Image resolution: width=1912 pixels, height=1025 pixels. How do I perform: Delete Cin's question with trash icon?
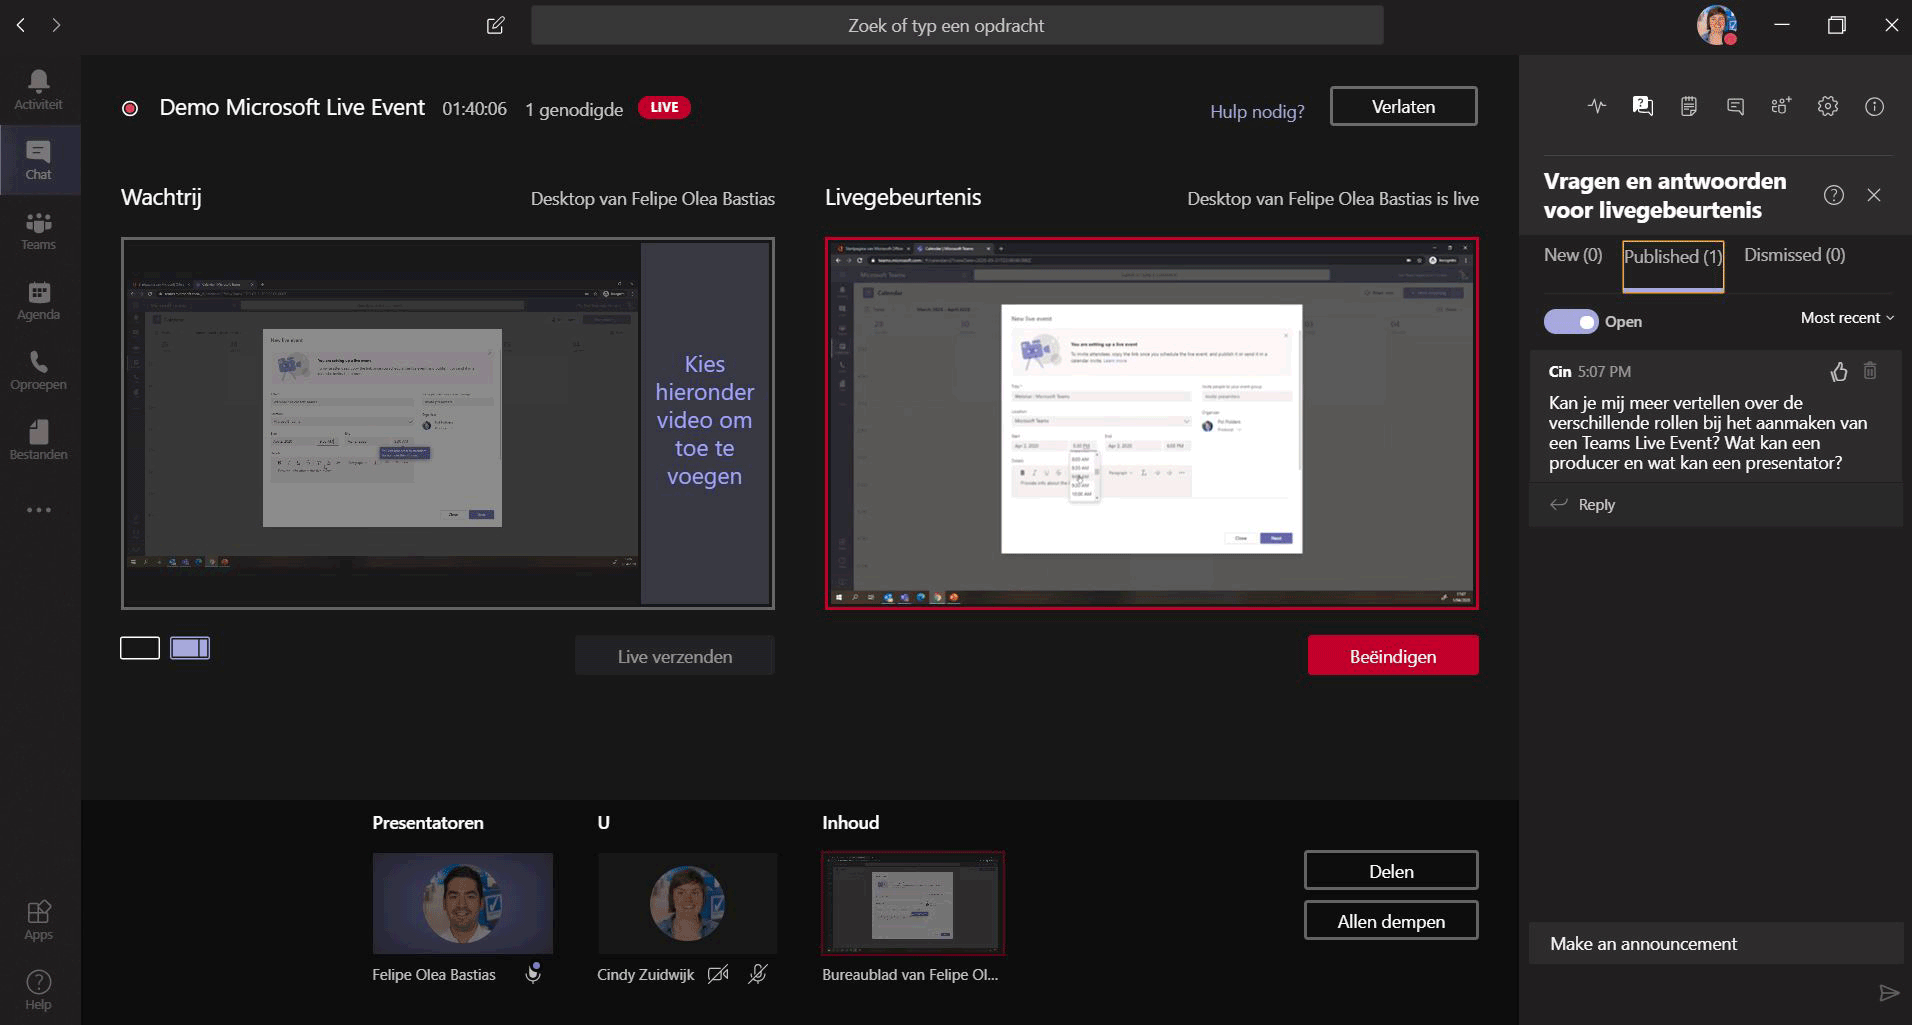(1870, 371)
